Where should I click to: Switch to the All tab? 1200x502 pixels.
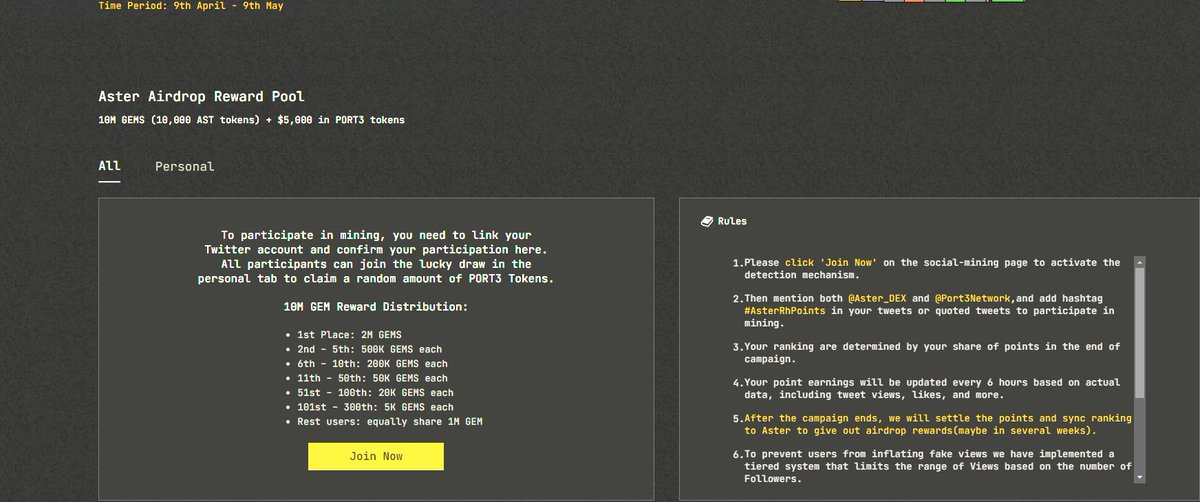pyautogui.click(x=109, y=166)
